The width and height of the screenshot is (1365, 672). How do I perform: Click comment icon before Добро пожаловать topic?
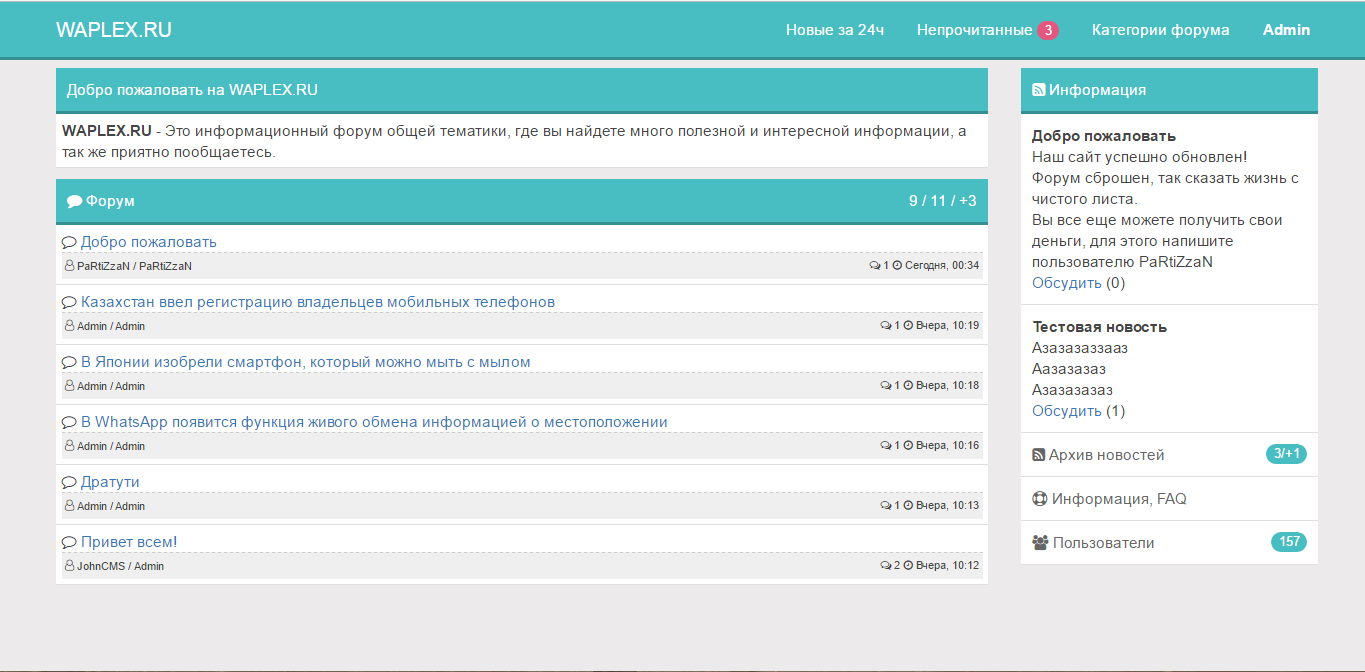[69, 242]
